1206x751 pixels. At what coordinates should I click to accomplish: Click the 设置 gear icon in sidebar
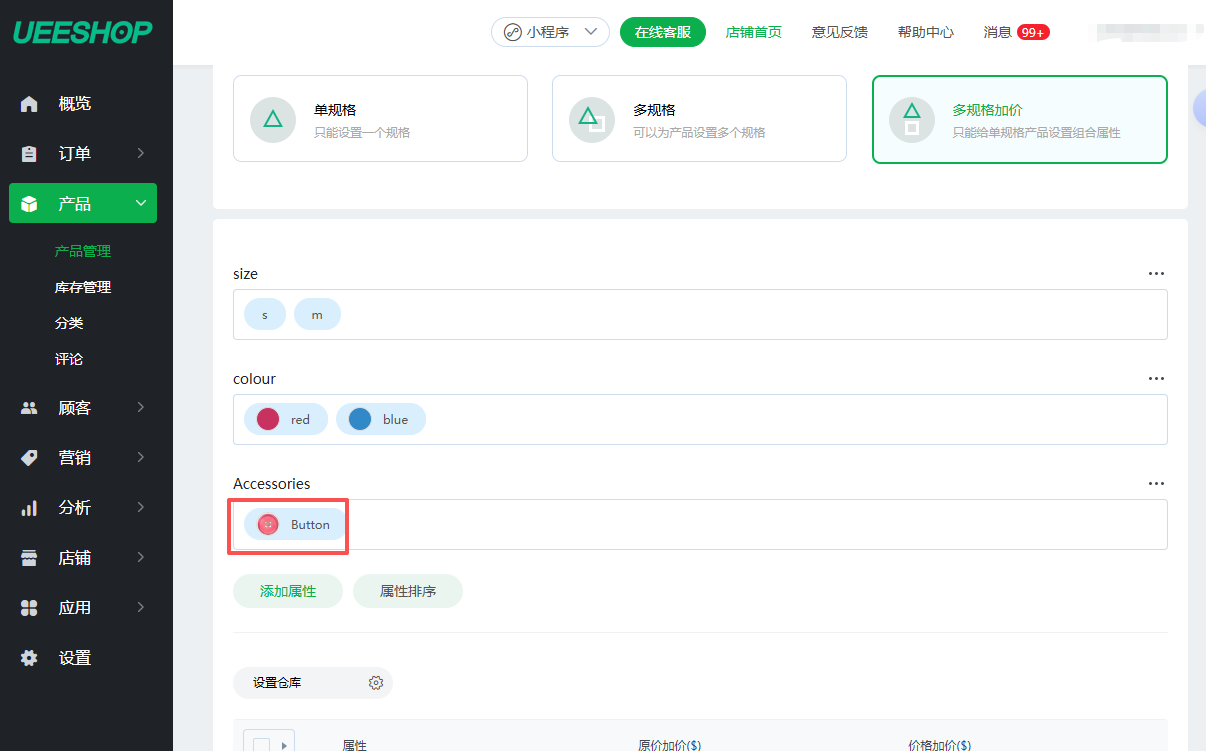[29, 658]
